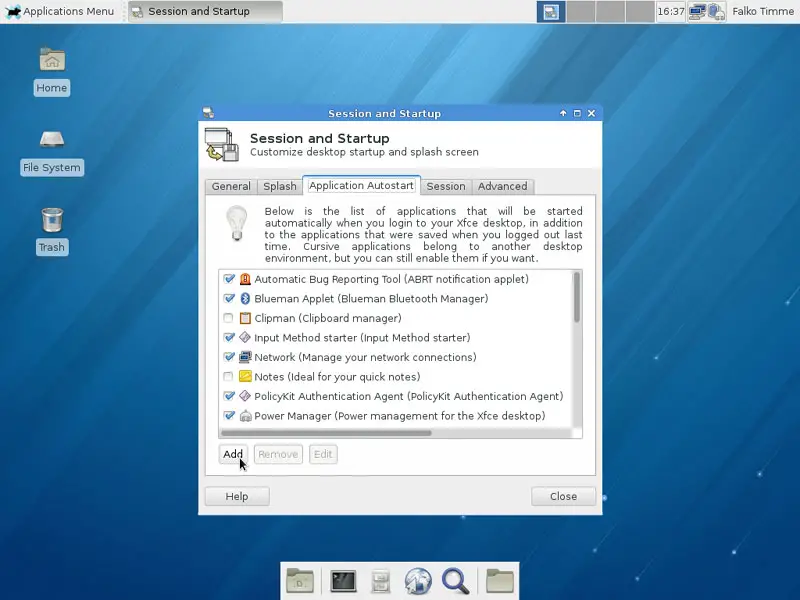Launch the web browser globe dock icon
Screen dimensions: 800x600
coord(418,581)
